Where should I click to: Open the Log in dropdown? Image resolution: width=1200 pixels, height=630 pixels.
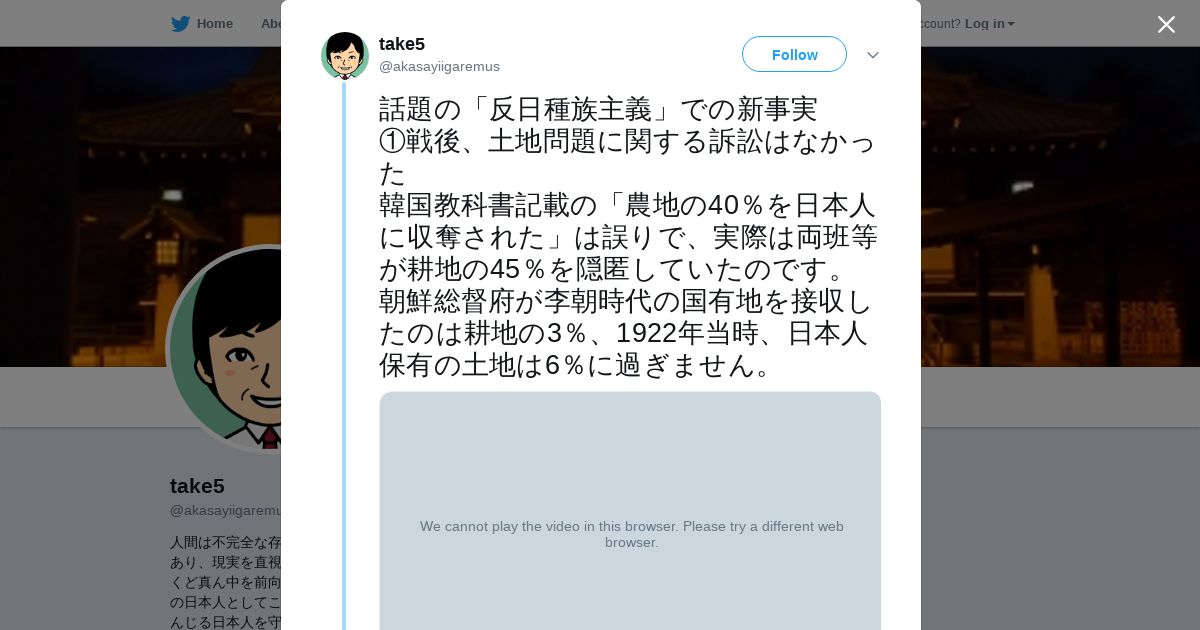coord(984,24)
